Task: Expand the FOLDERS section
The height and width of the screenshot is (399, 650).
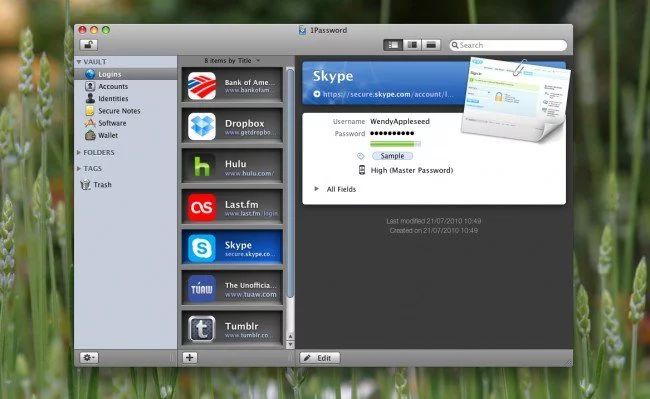Action: pyautogui.click(x=79, y=152)
